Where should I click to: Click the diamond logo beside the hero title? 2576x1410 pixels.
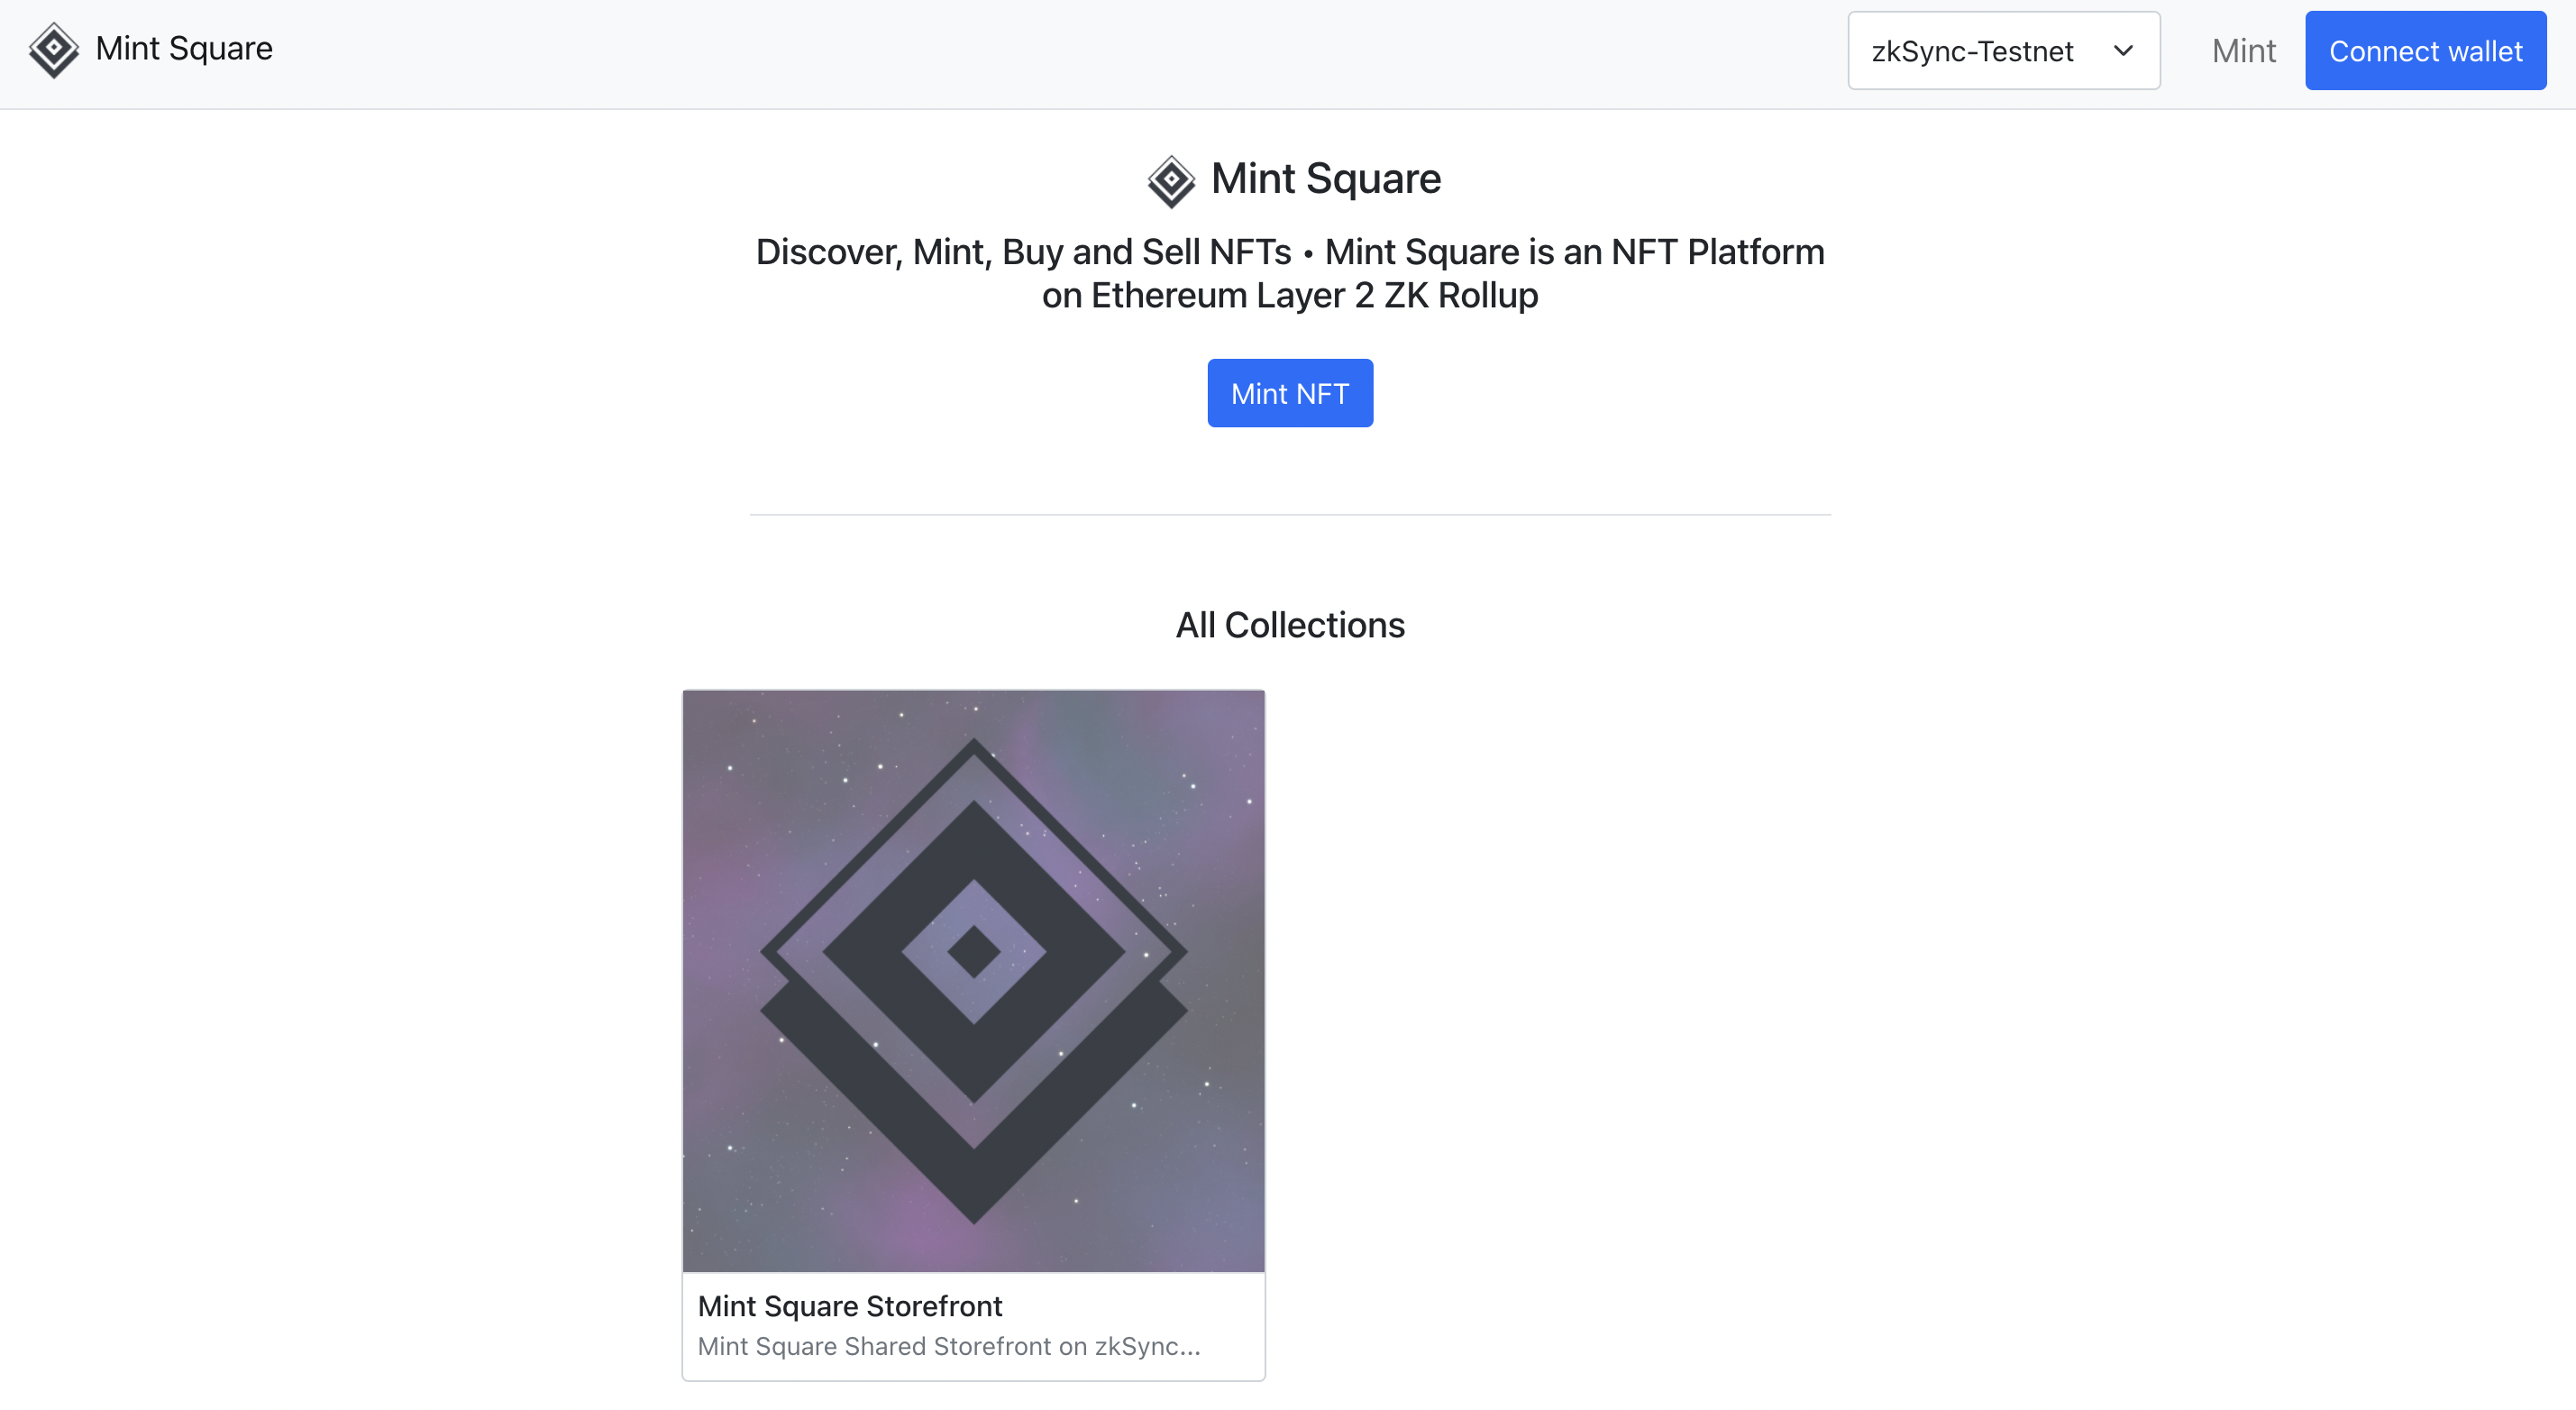[1171, 181]
